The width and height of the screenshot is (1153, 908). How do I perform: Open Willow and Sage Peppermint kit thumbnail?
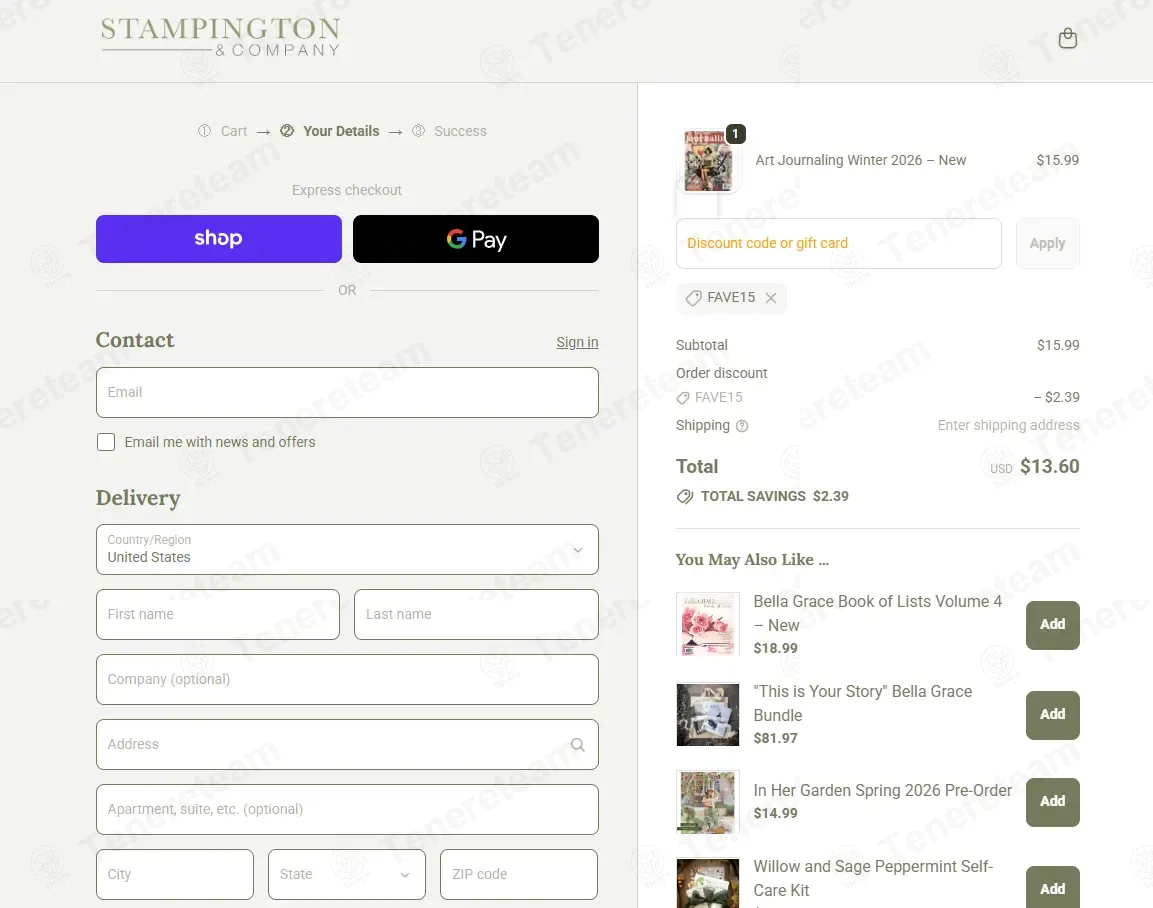[x=707, y=884]
